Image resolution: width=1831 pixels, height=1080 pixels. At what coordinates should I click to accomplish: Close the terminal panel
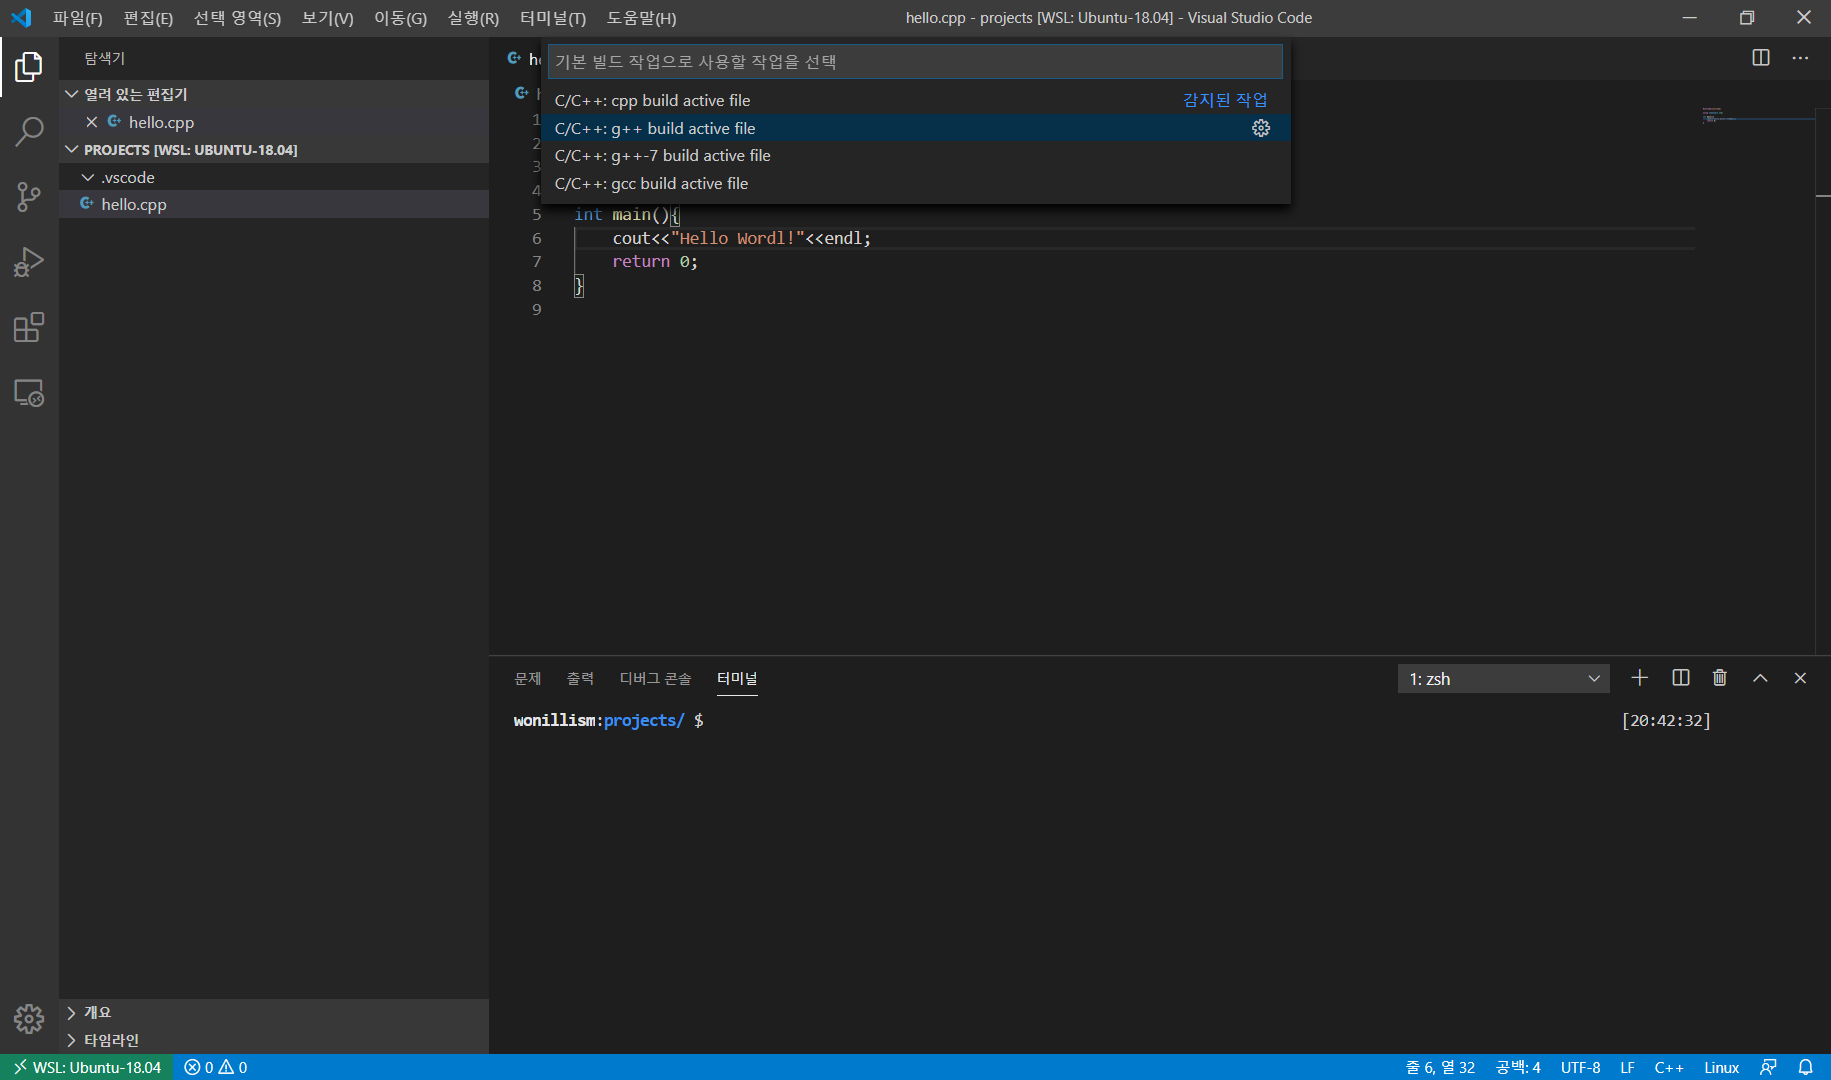1800,678
